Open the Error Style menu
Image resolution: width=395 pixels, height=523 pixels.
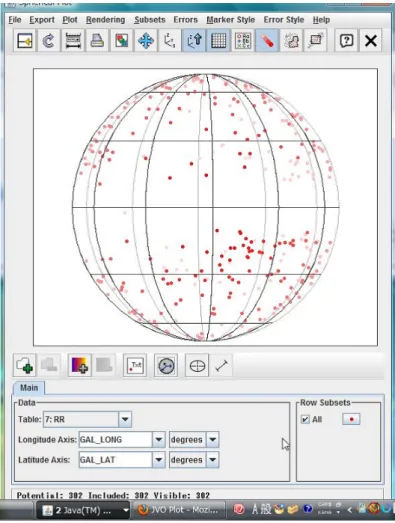(284, 20)
